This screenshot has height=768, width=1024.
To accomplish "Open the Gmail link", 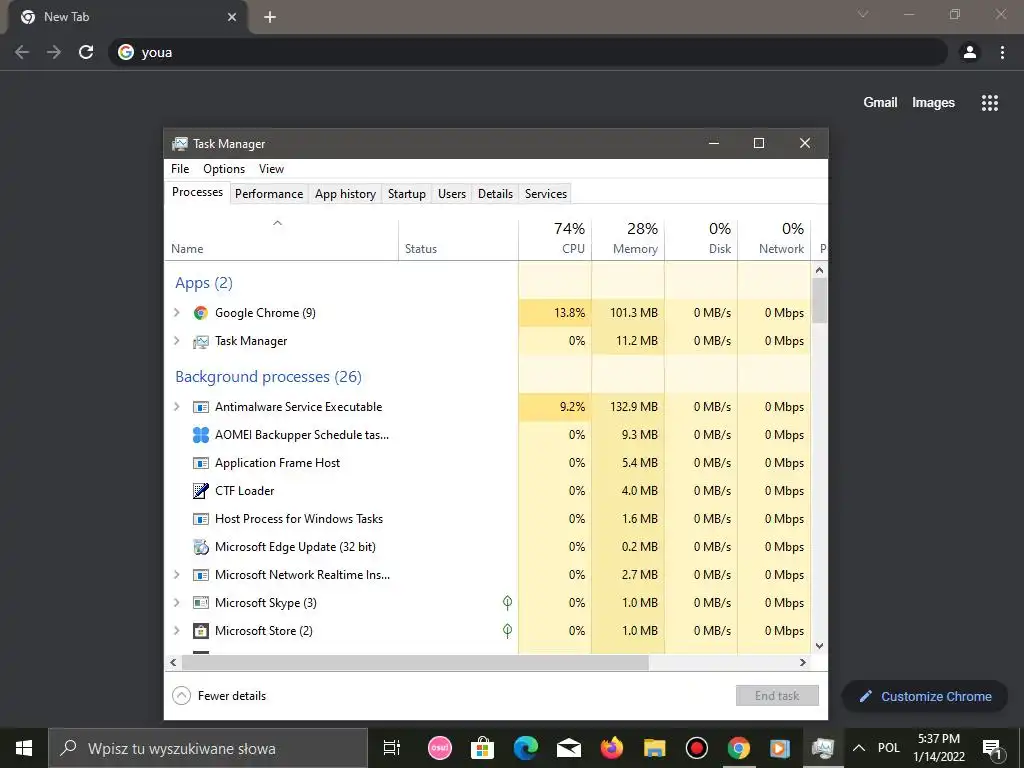I will point(880,103).
